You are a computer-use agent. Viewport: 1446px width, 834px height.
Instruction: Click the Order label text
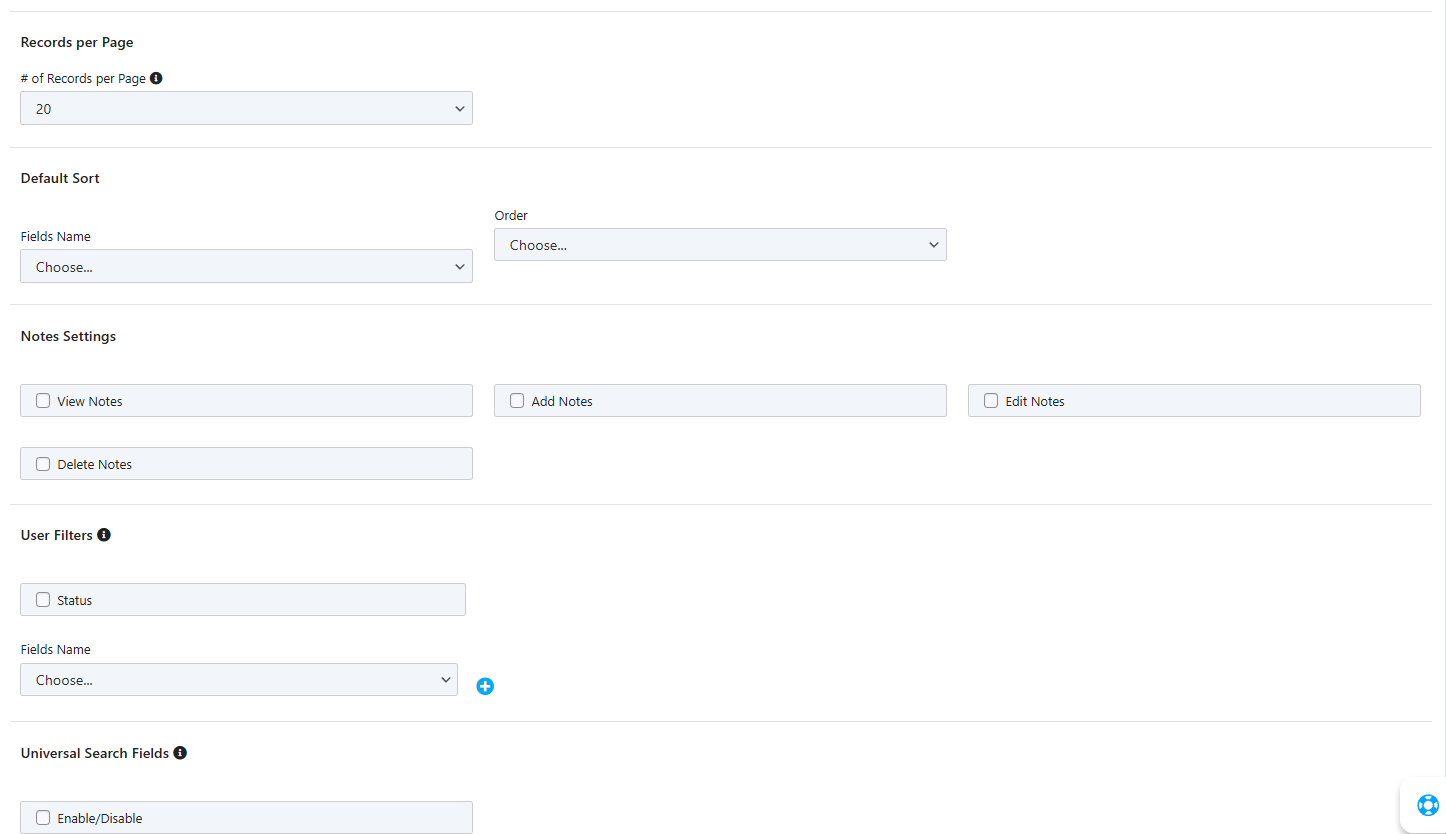click(x=511, y=215)
